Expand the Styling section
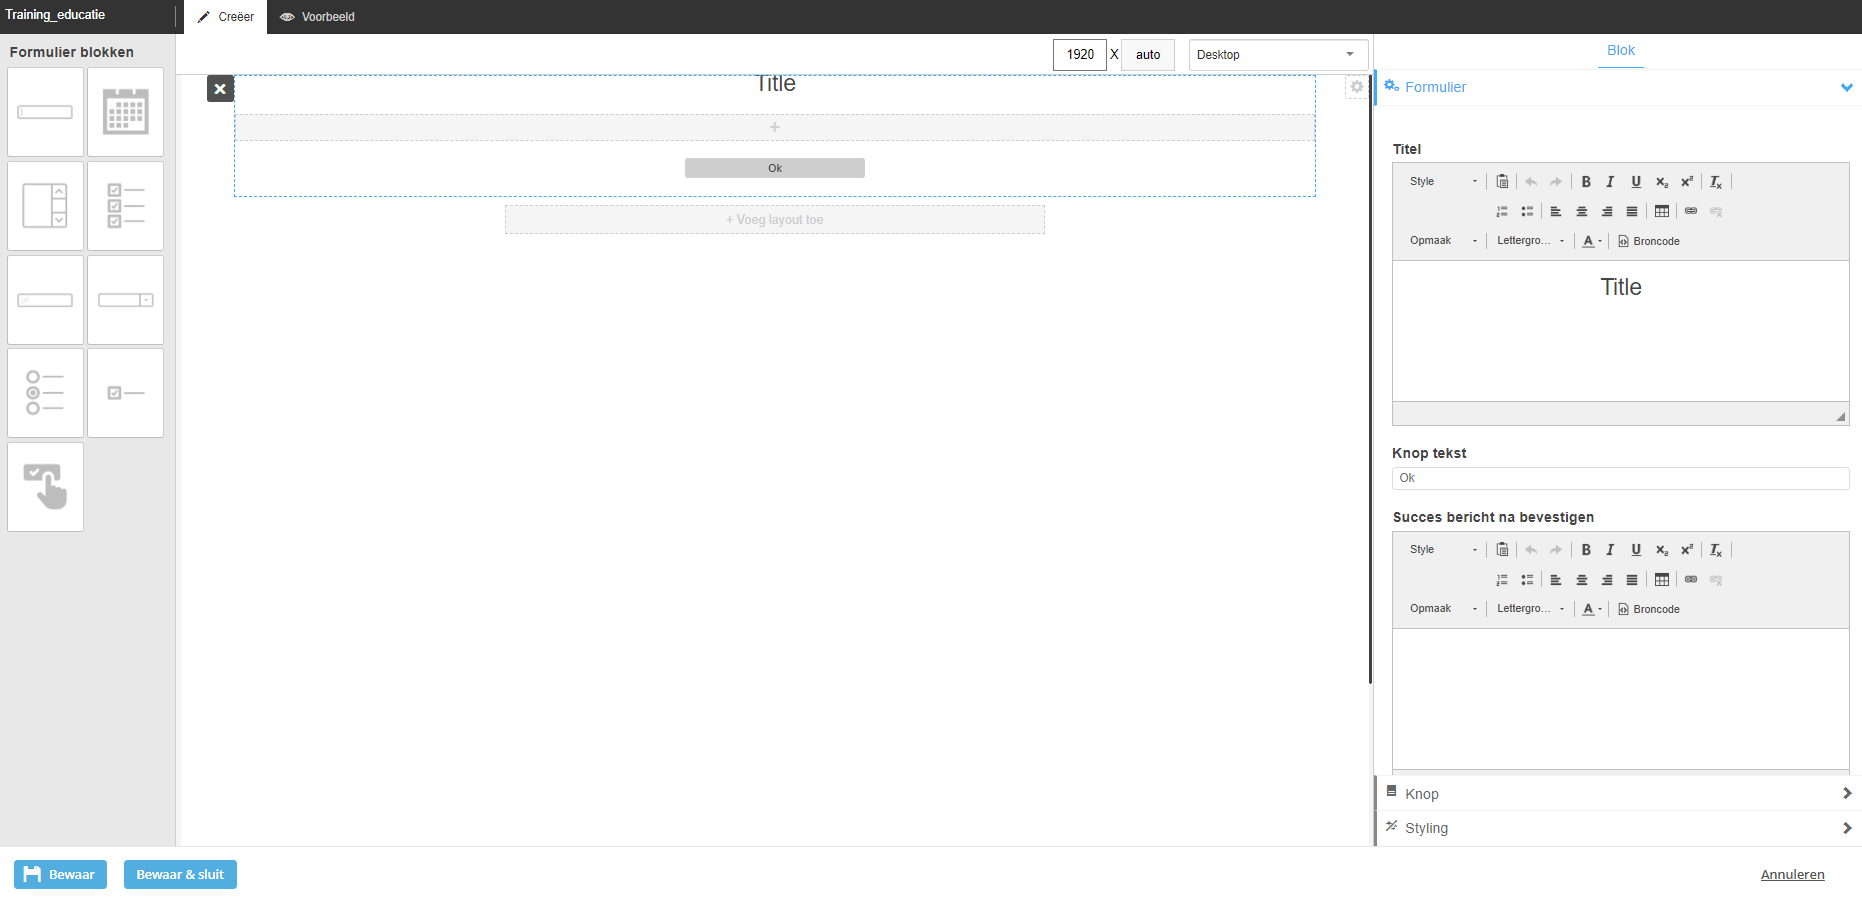 point(1618,828)
